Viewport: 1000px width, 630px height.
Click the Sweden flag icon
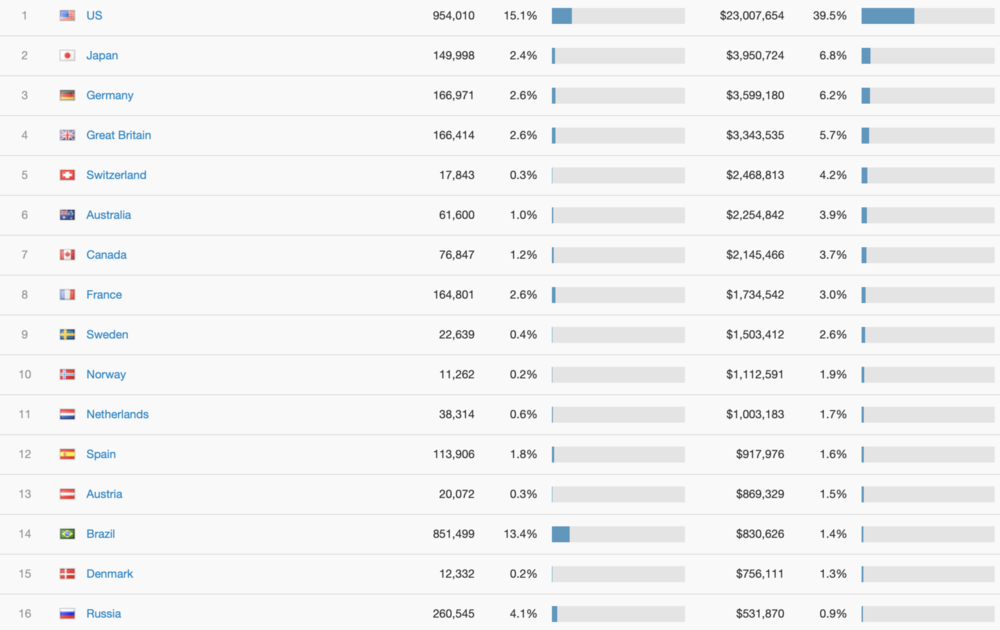coord(67,335)
